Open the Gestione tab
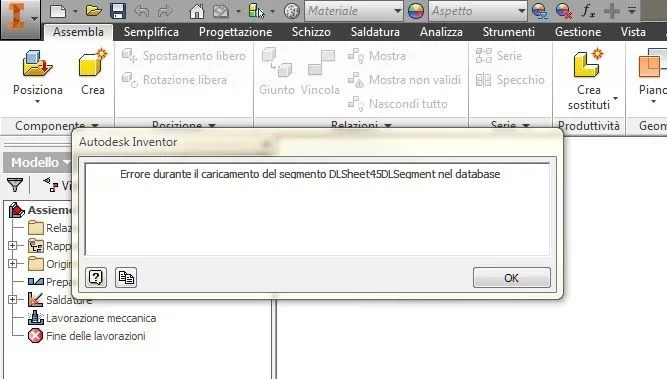Image resolution: width=667 pixels, height=379 pixels. 578,32
